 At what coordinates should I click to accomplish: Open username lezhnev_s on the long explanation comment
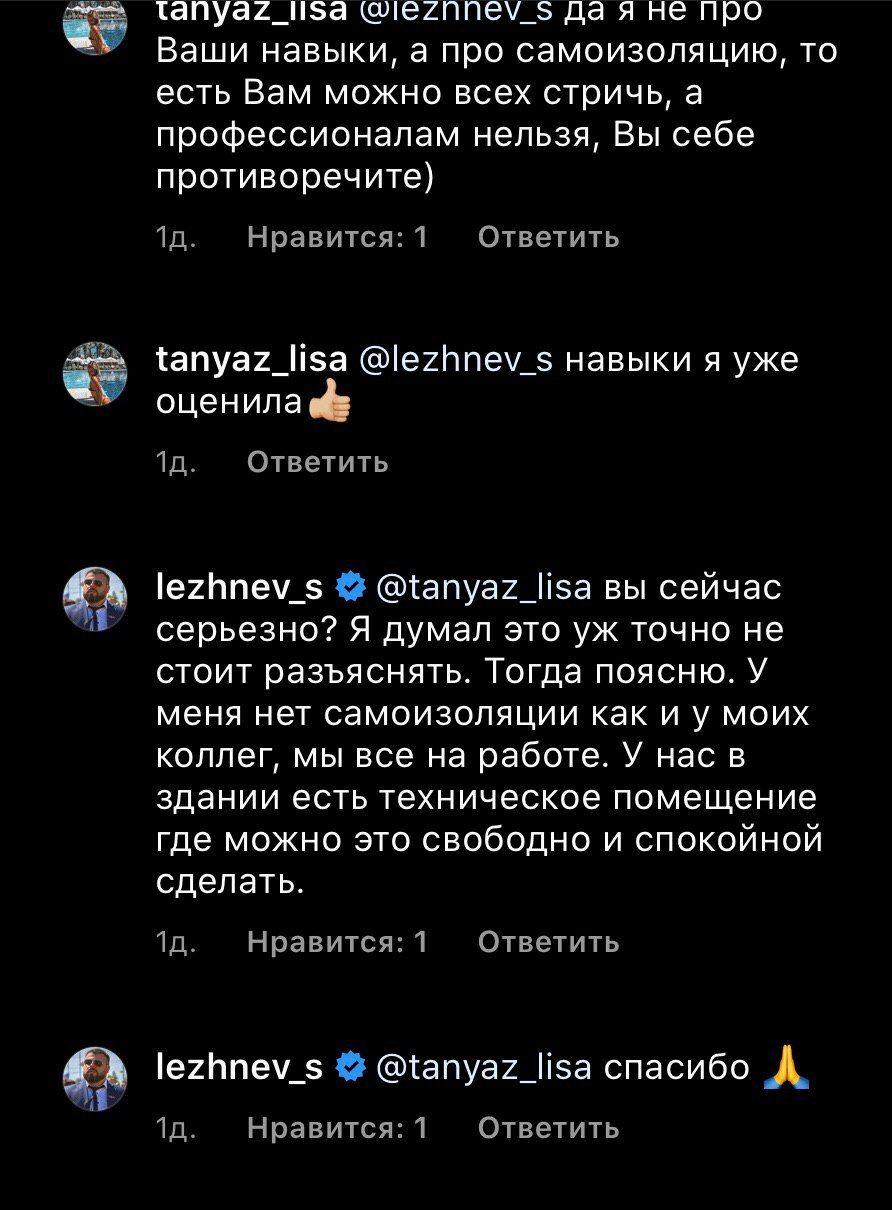240,588
